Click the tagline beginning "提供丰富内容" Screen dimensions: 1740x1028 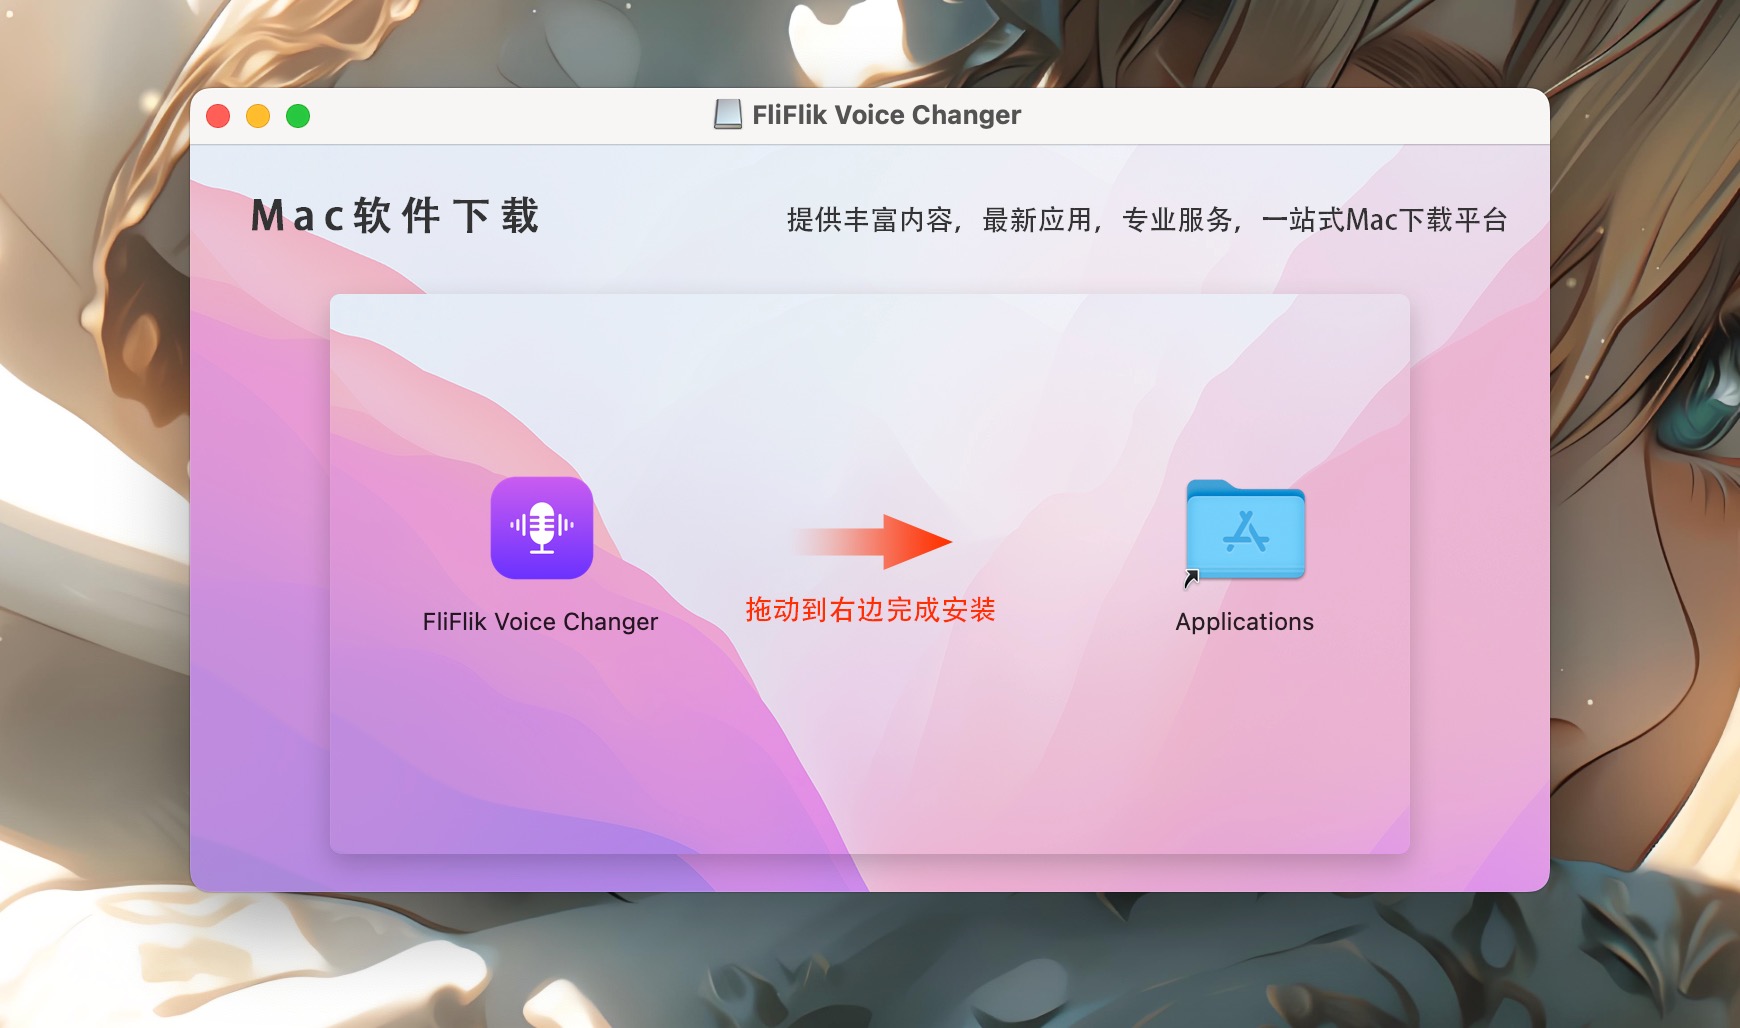point(1147,220)
